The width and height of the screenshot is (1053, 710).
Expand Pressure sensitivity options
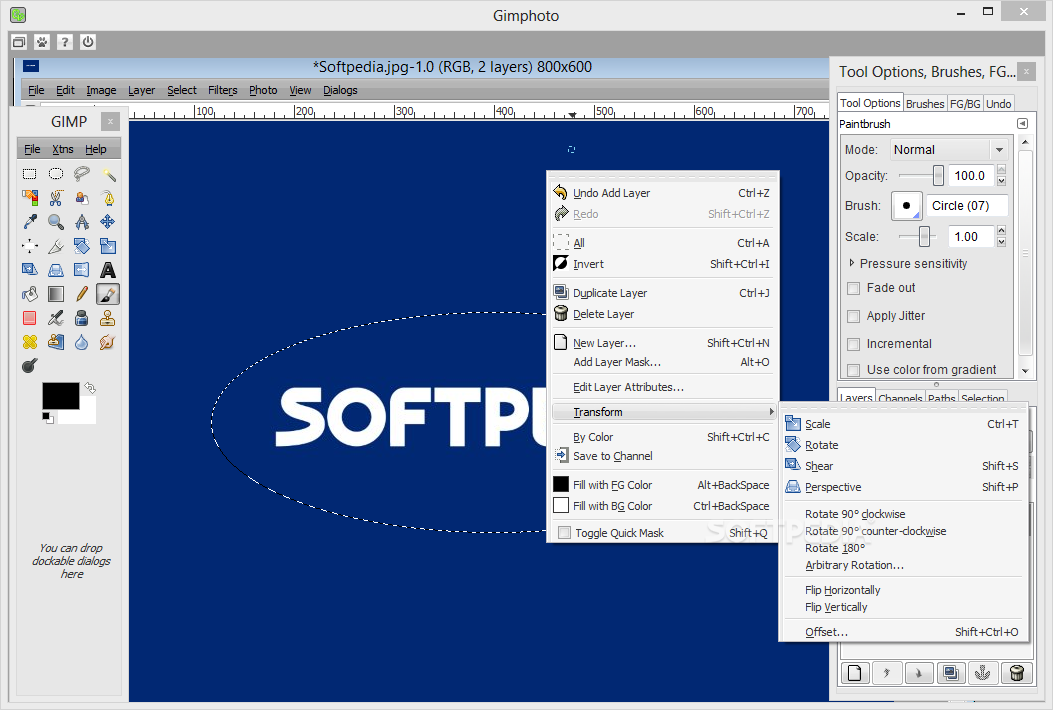click(x=852, y=263)
